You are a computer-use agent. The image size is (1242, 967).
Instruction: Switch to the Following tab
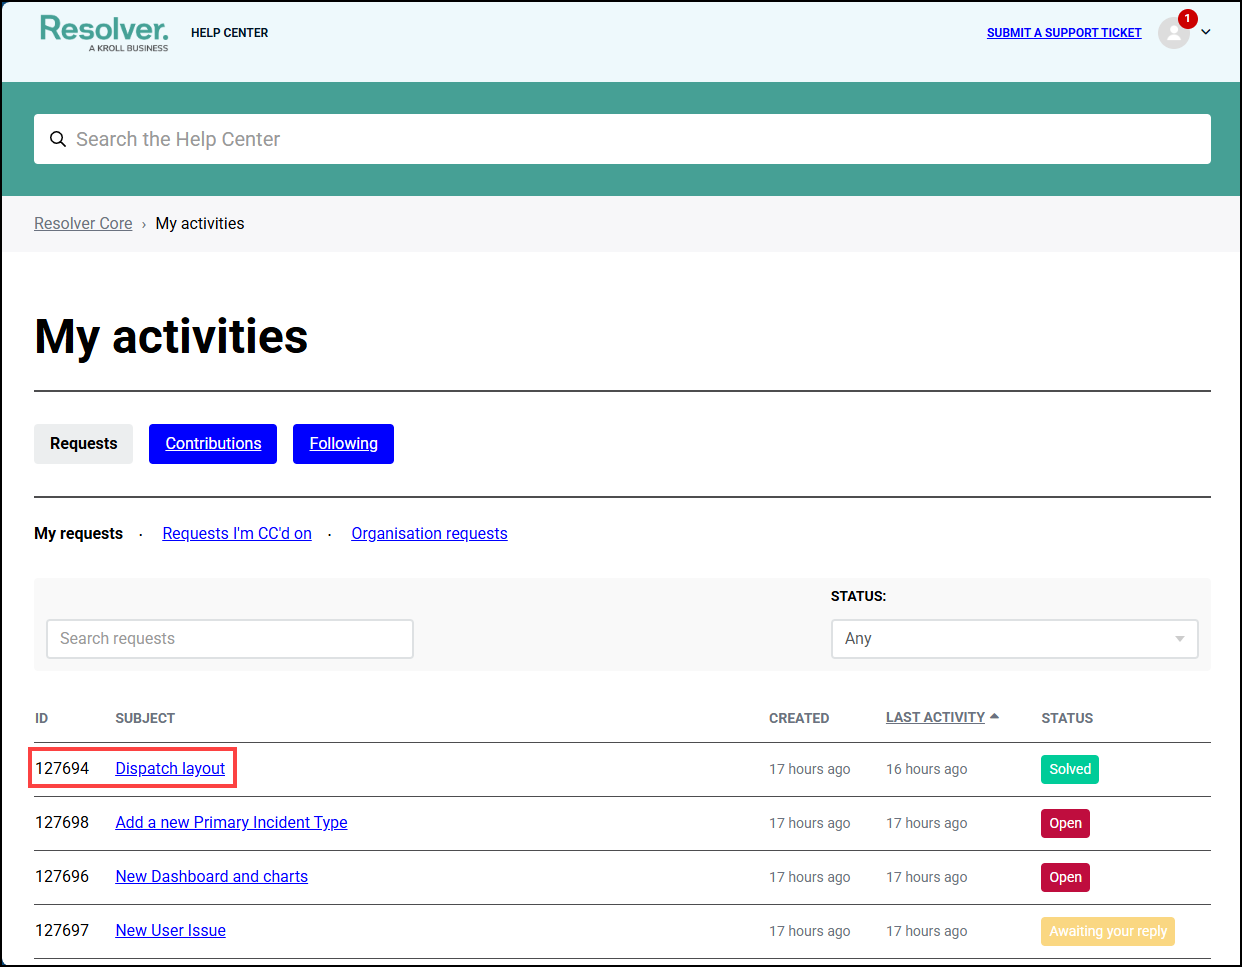pos(343,444)
